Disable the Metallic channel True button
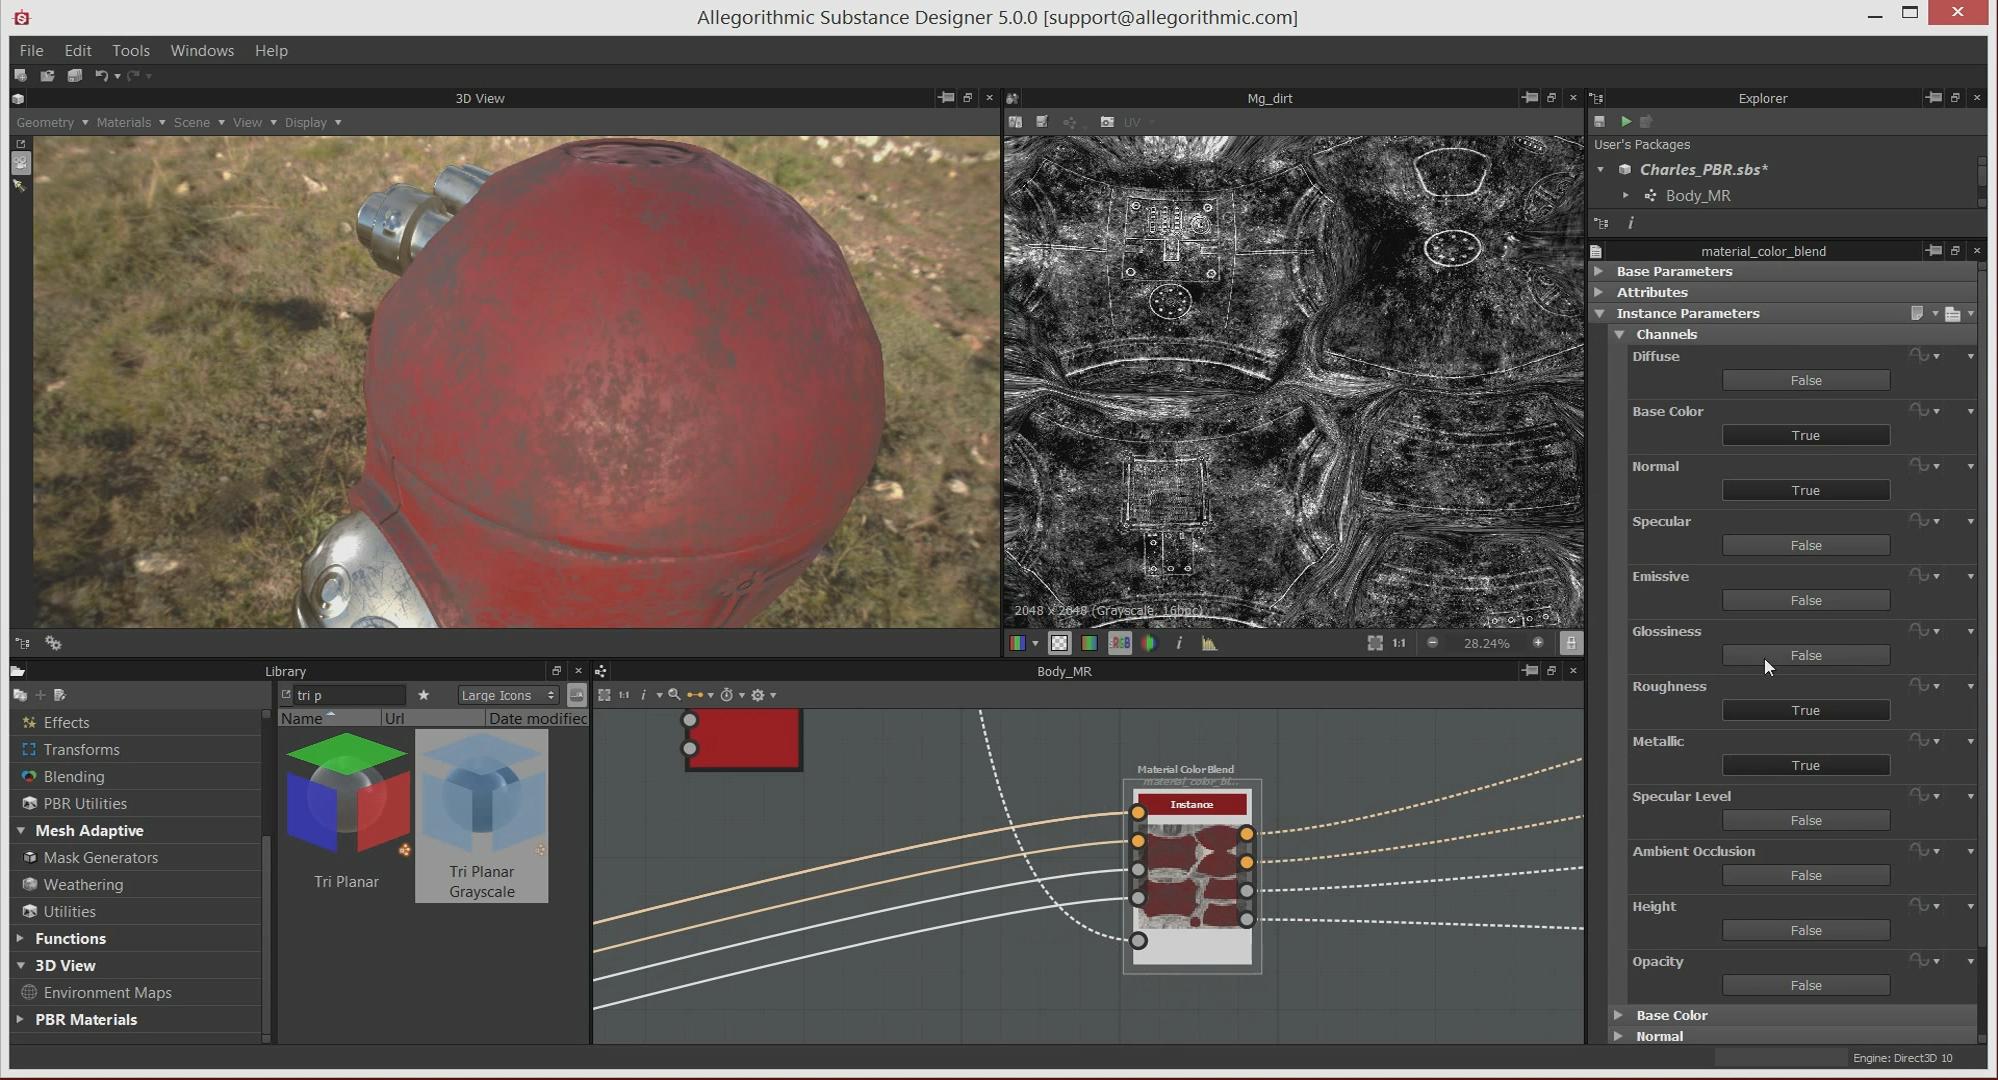 (x=1805, y=765)
